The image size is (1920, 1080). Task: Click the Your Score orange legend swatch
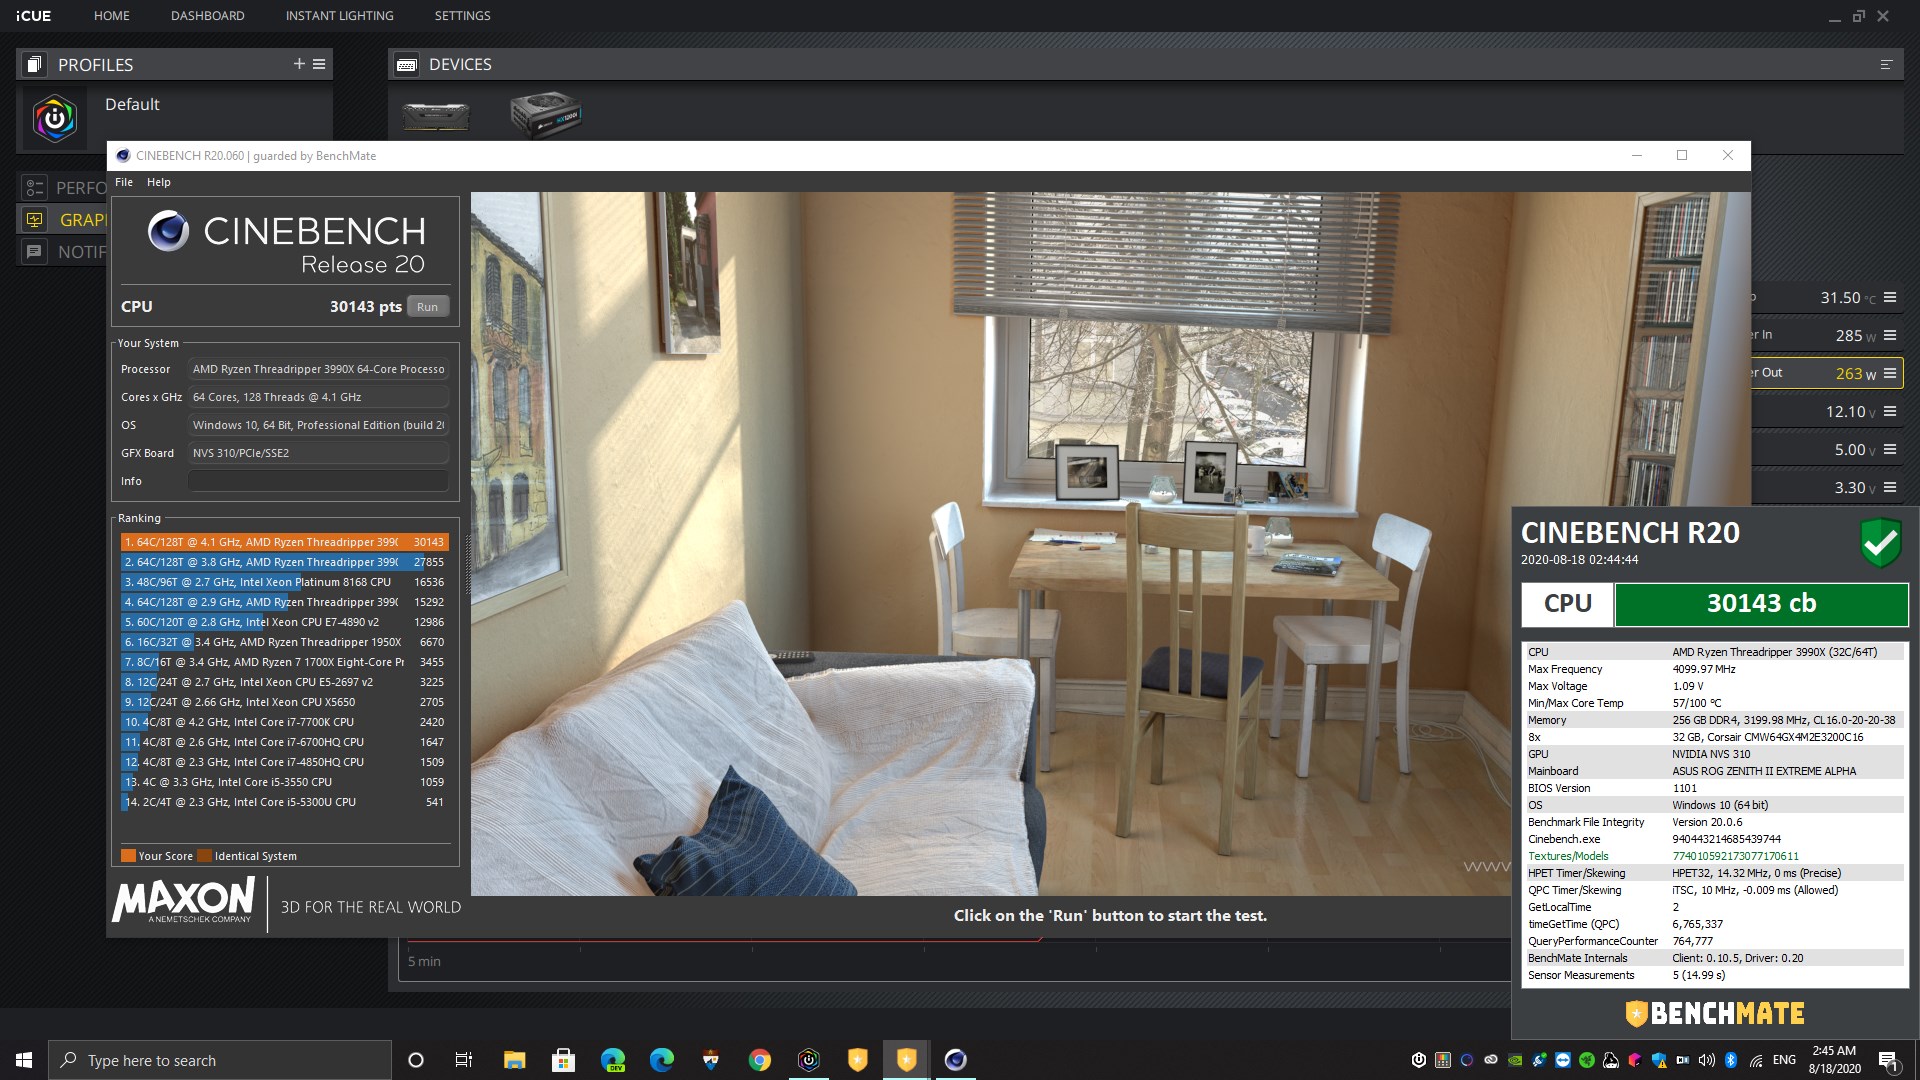(x=128, y=856)
